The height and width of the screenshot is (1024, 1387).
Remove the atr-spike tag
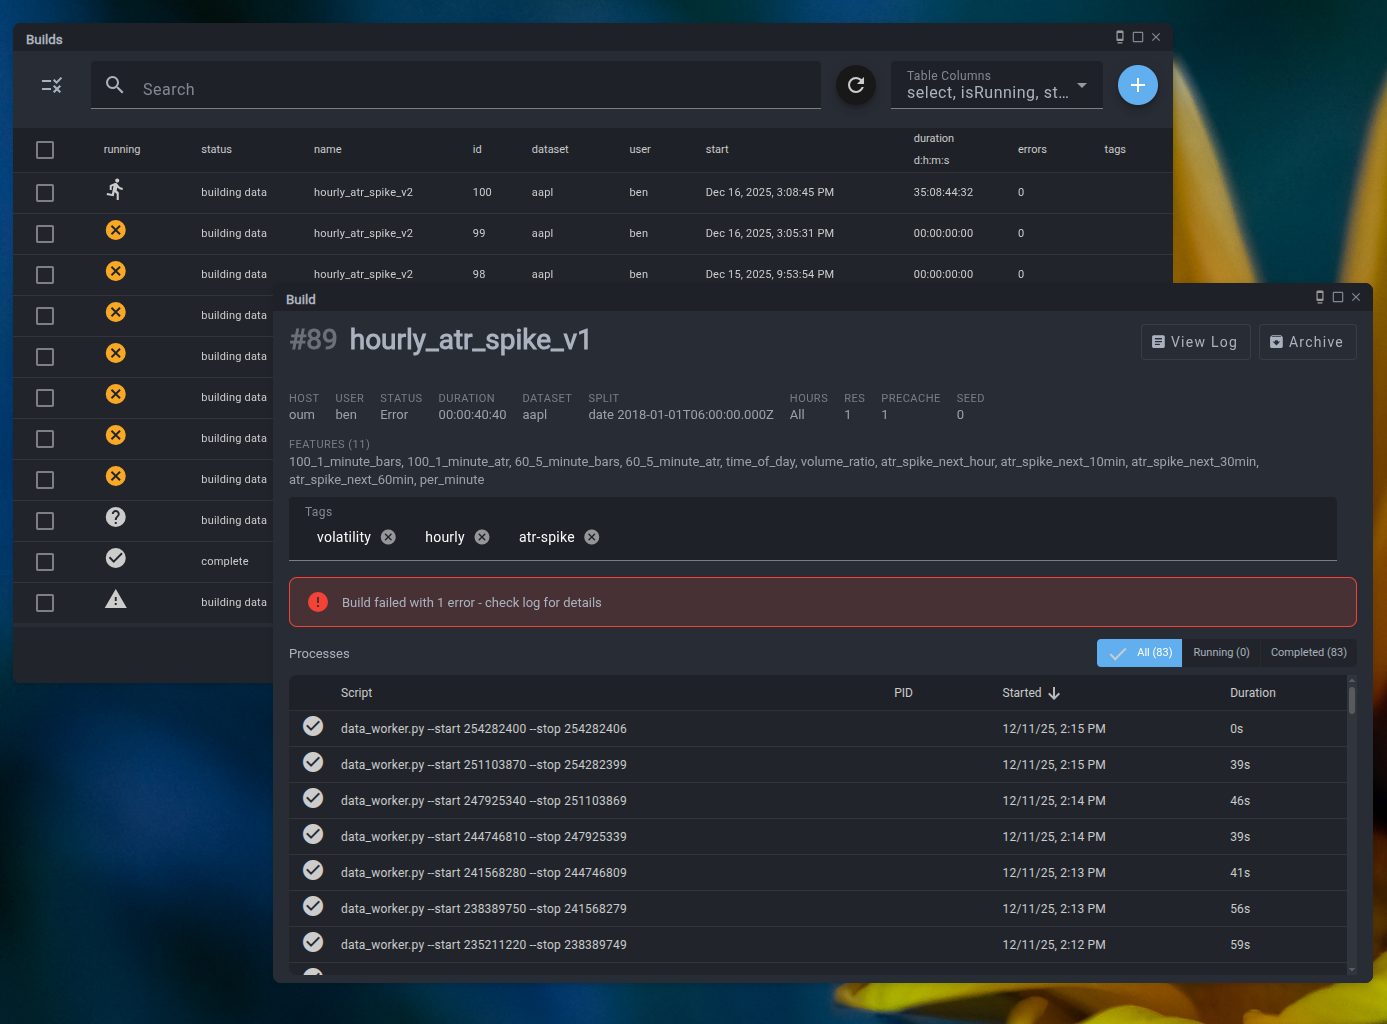[592, 537]
